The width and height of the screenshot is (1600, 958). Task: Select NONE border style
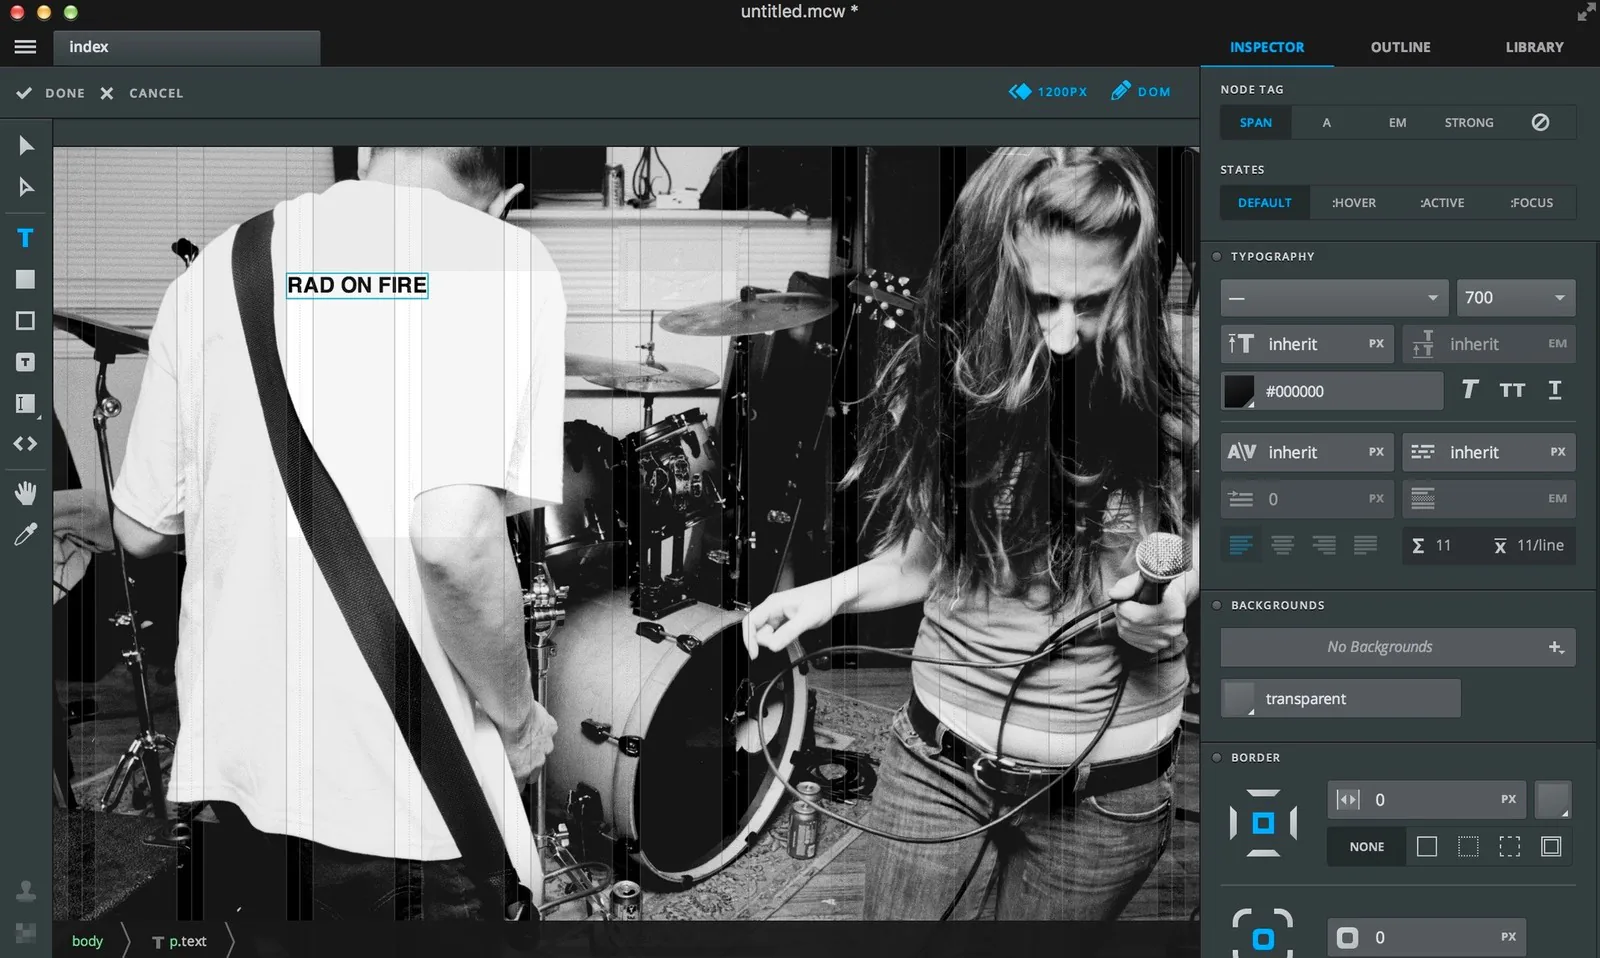point(1367,847)
